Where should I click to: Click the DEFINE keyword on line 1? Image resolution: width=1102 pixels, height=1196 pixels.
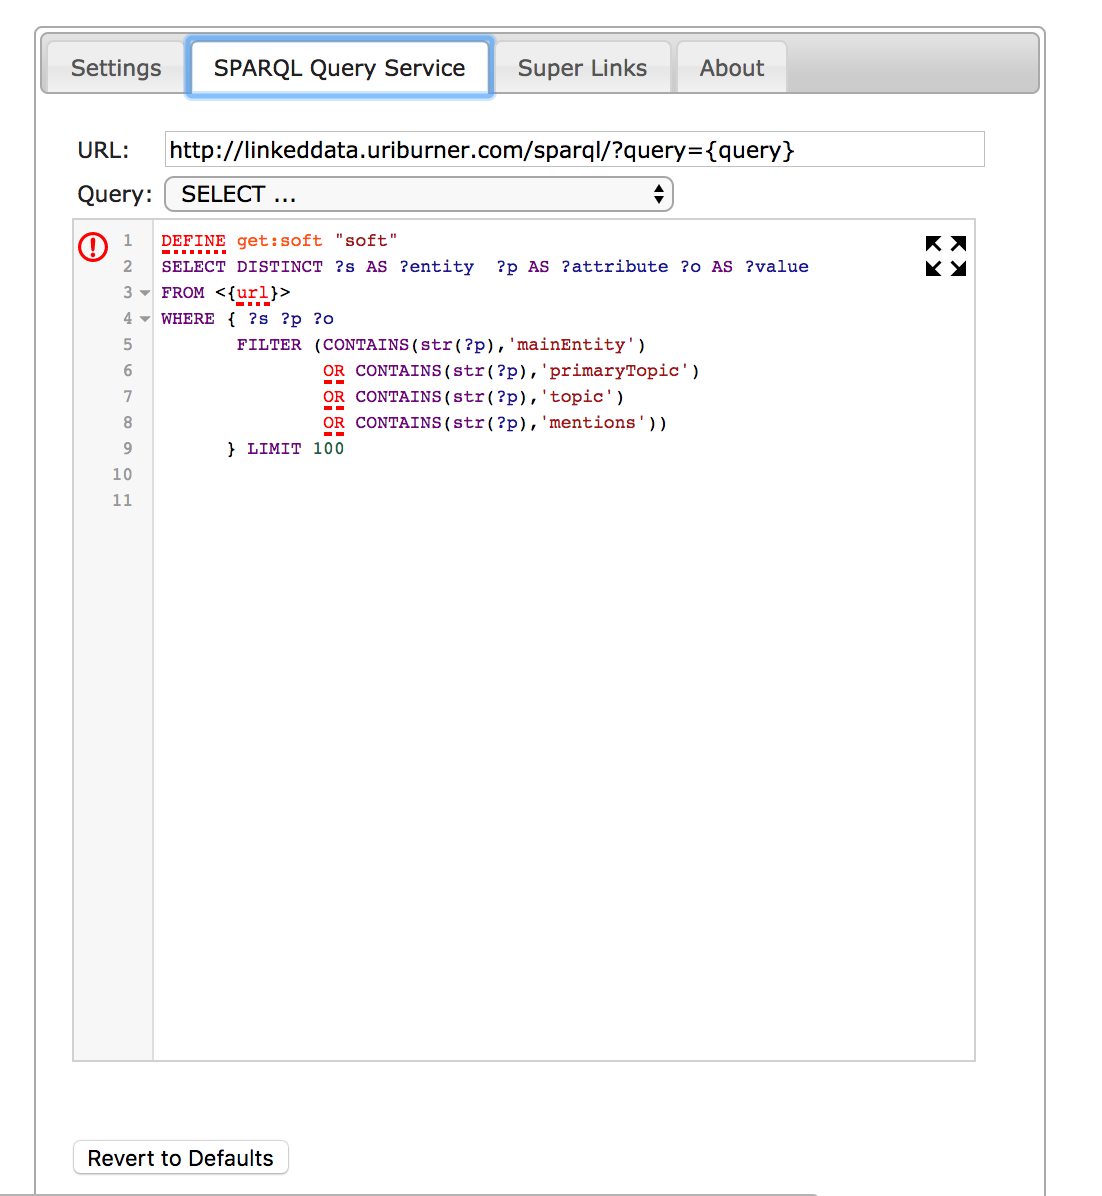coord(193,240)
